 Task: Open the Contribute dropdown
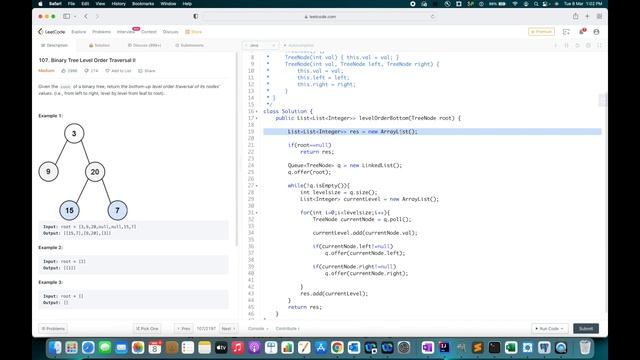pyautogui.click(x=287, y=329)
